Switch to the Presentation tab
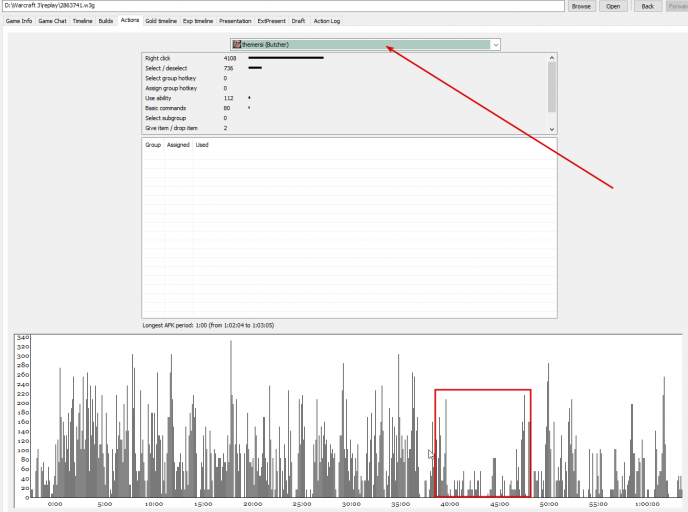 (x=235, y=21)
